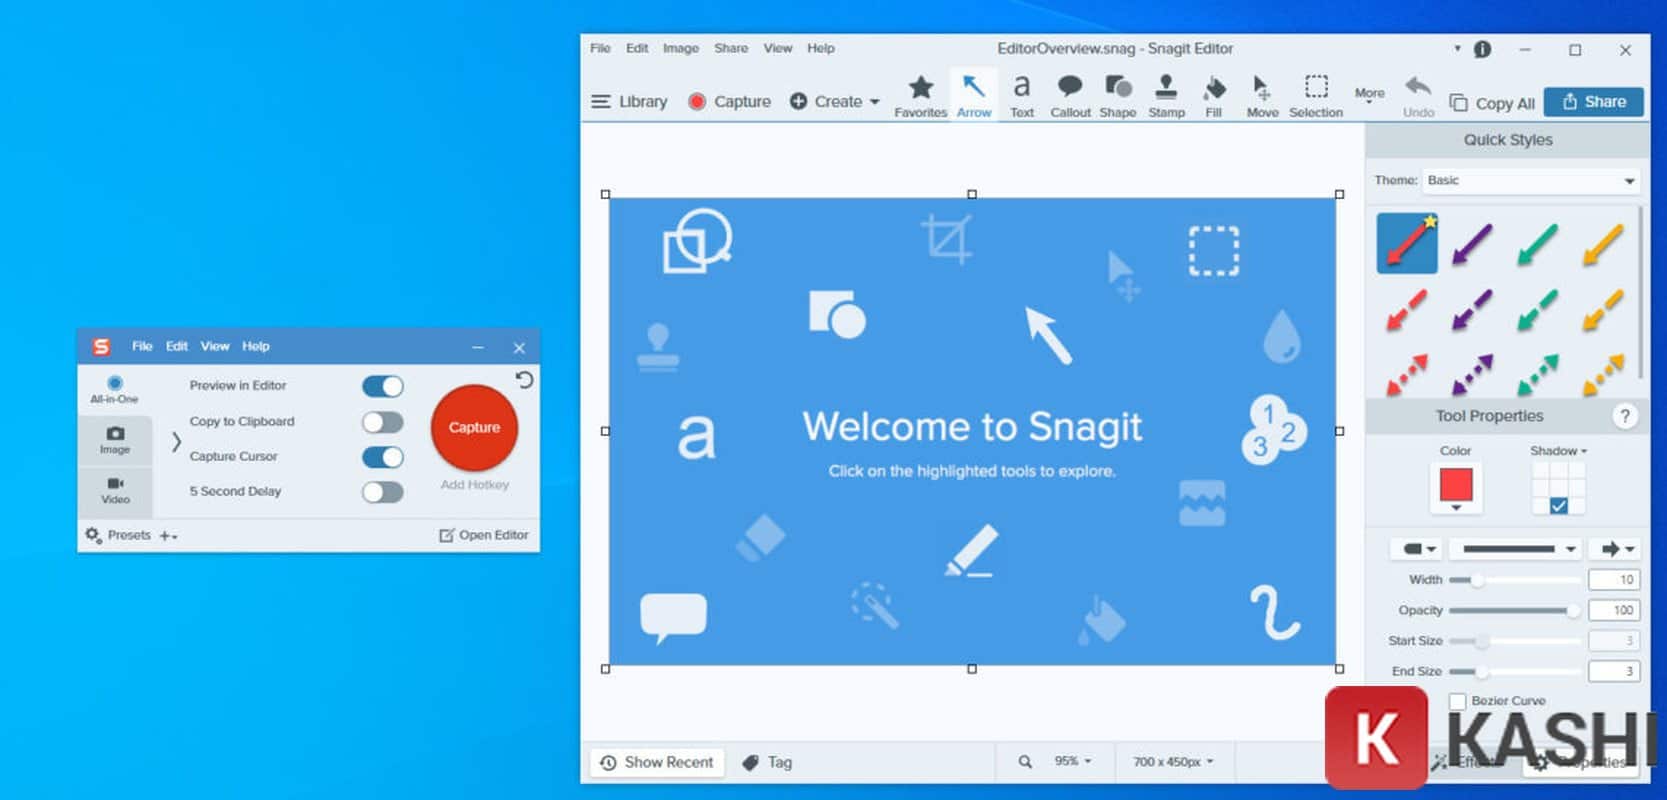Open the Theme Basic dropdown
This screenshot has height=800, width=1667.
click(x=1532, y=181)
